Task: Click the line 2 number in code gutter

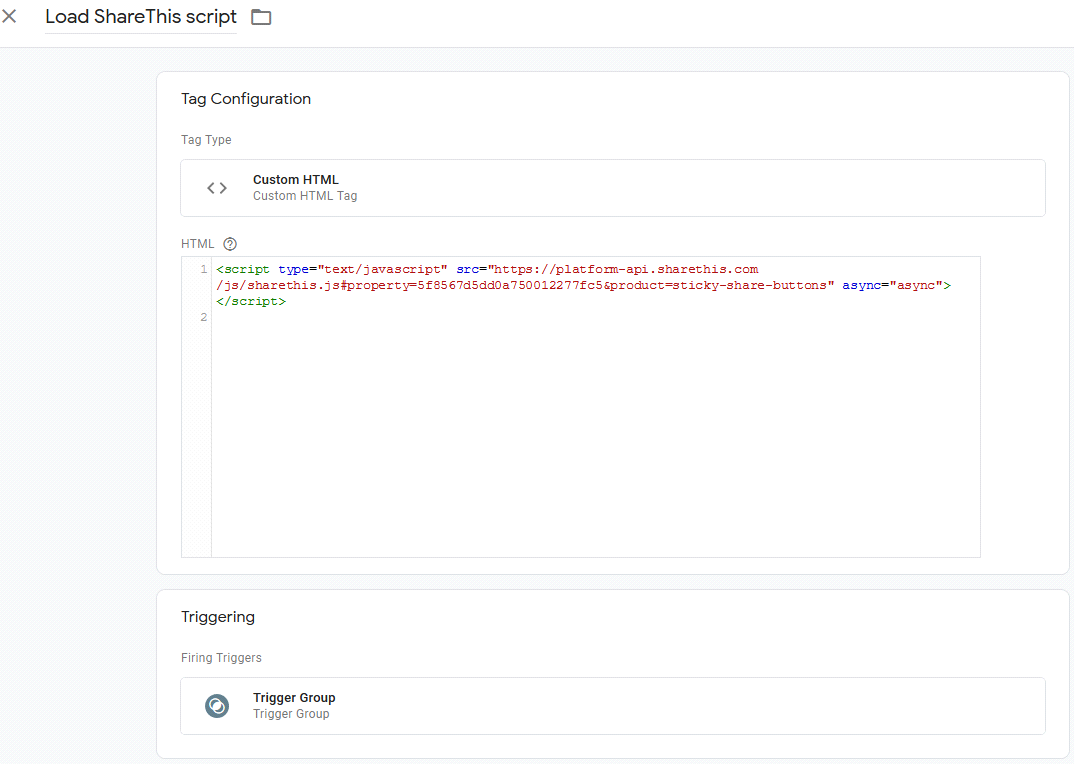Action: [203, 317]
